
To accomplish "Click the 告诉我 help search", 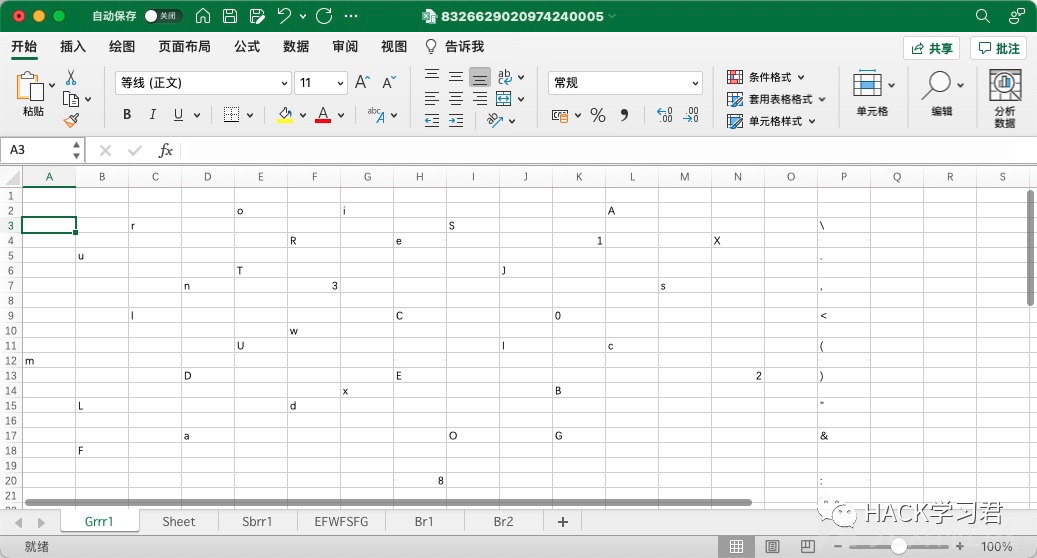I will pyautogui.click(x=455, y=46).
